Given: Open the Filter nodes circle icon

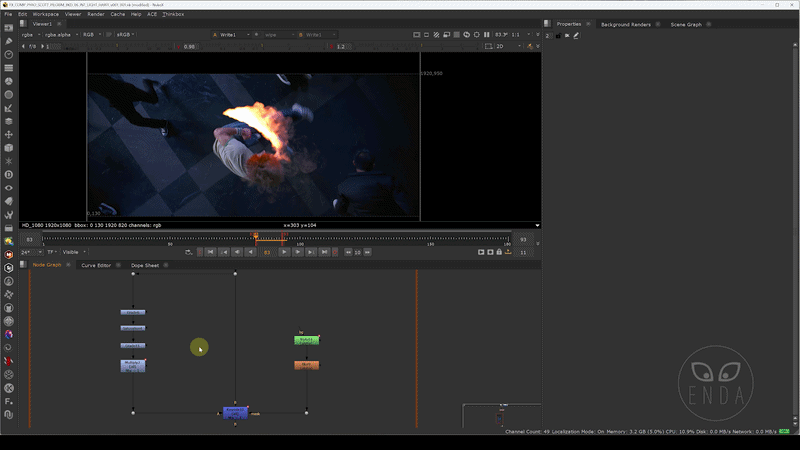Looking at the screenshot, I should click(x=9, y=94).
